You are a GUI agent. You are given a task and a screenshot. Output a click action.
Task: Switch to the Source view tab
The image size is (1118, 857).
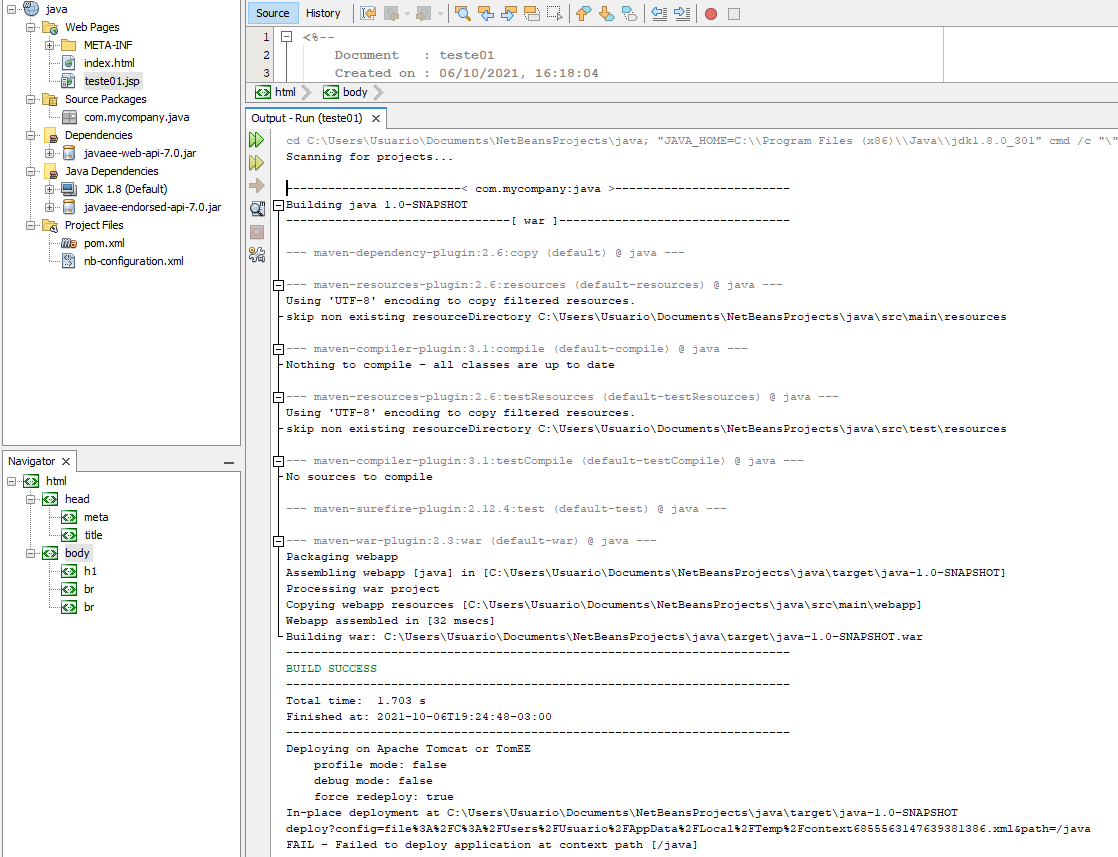[x=272, y=13]
